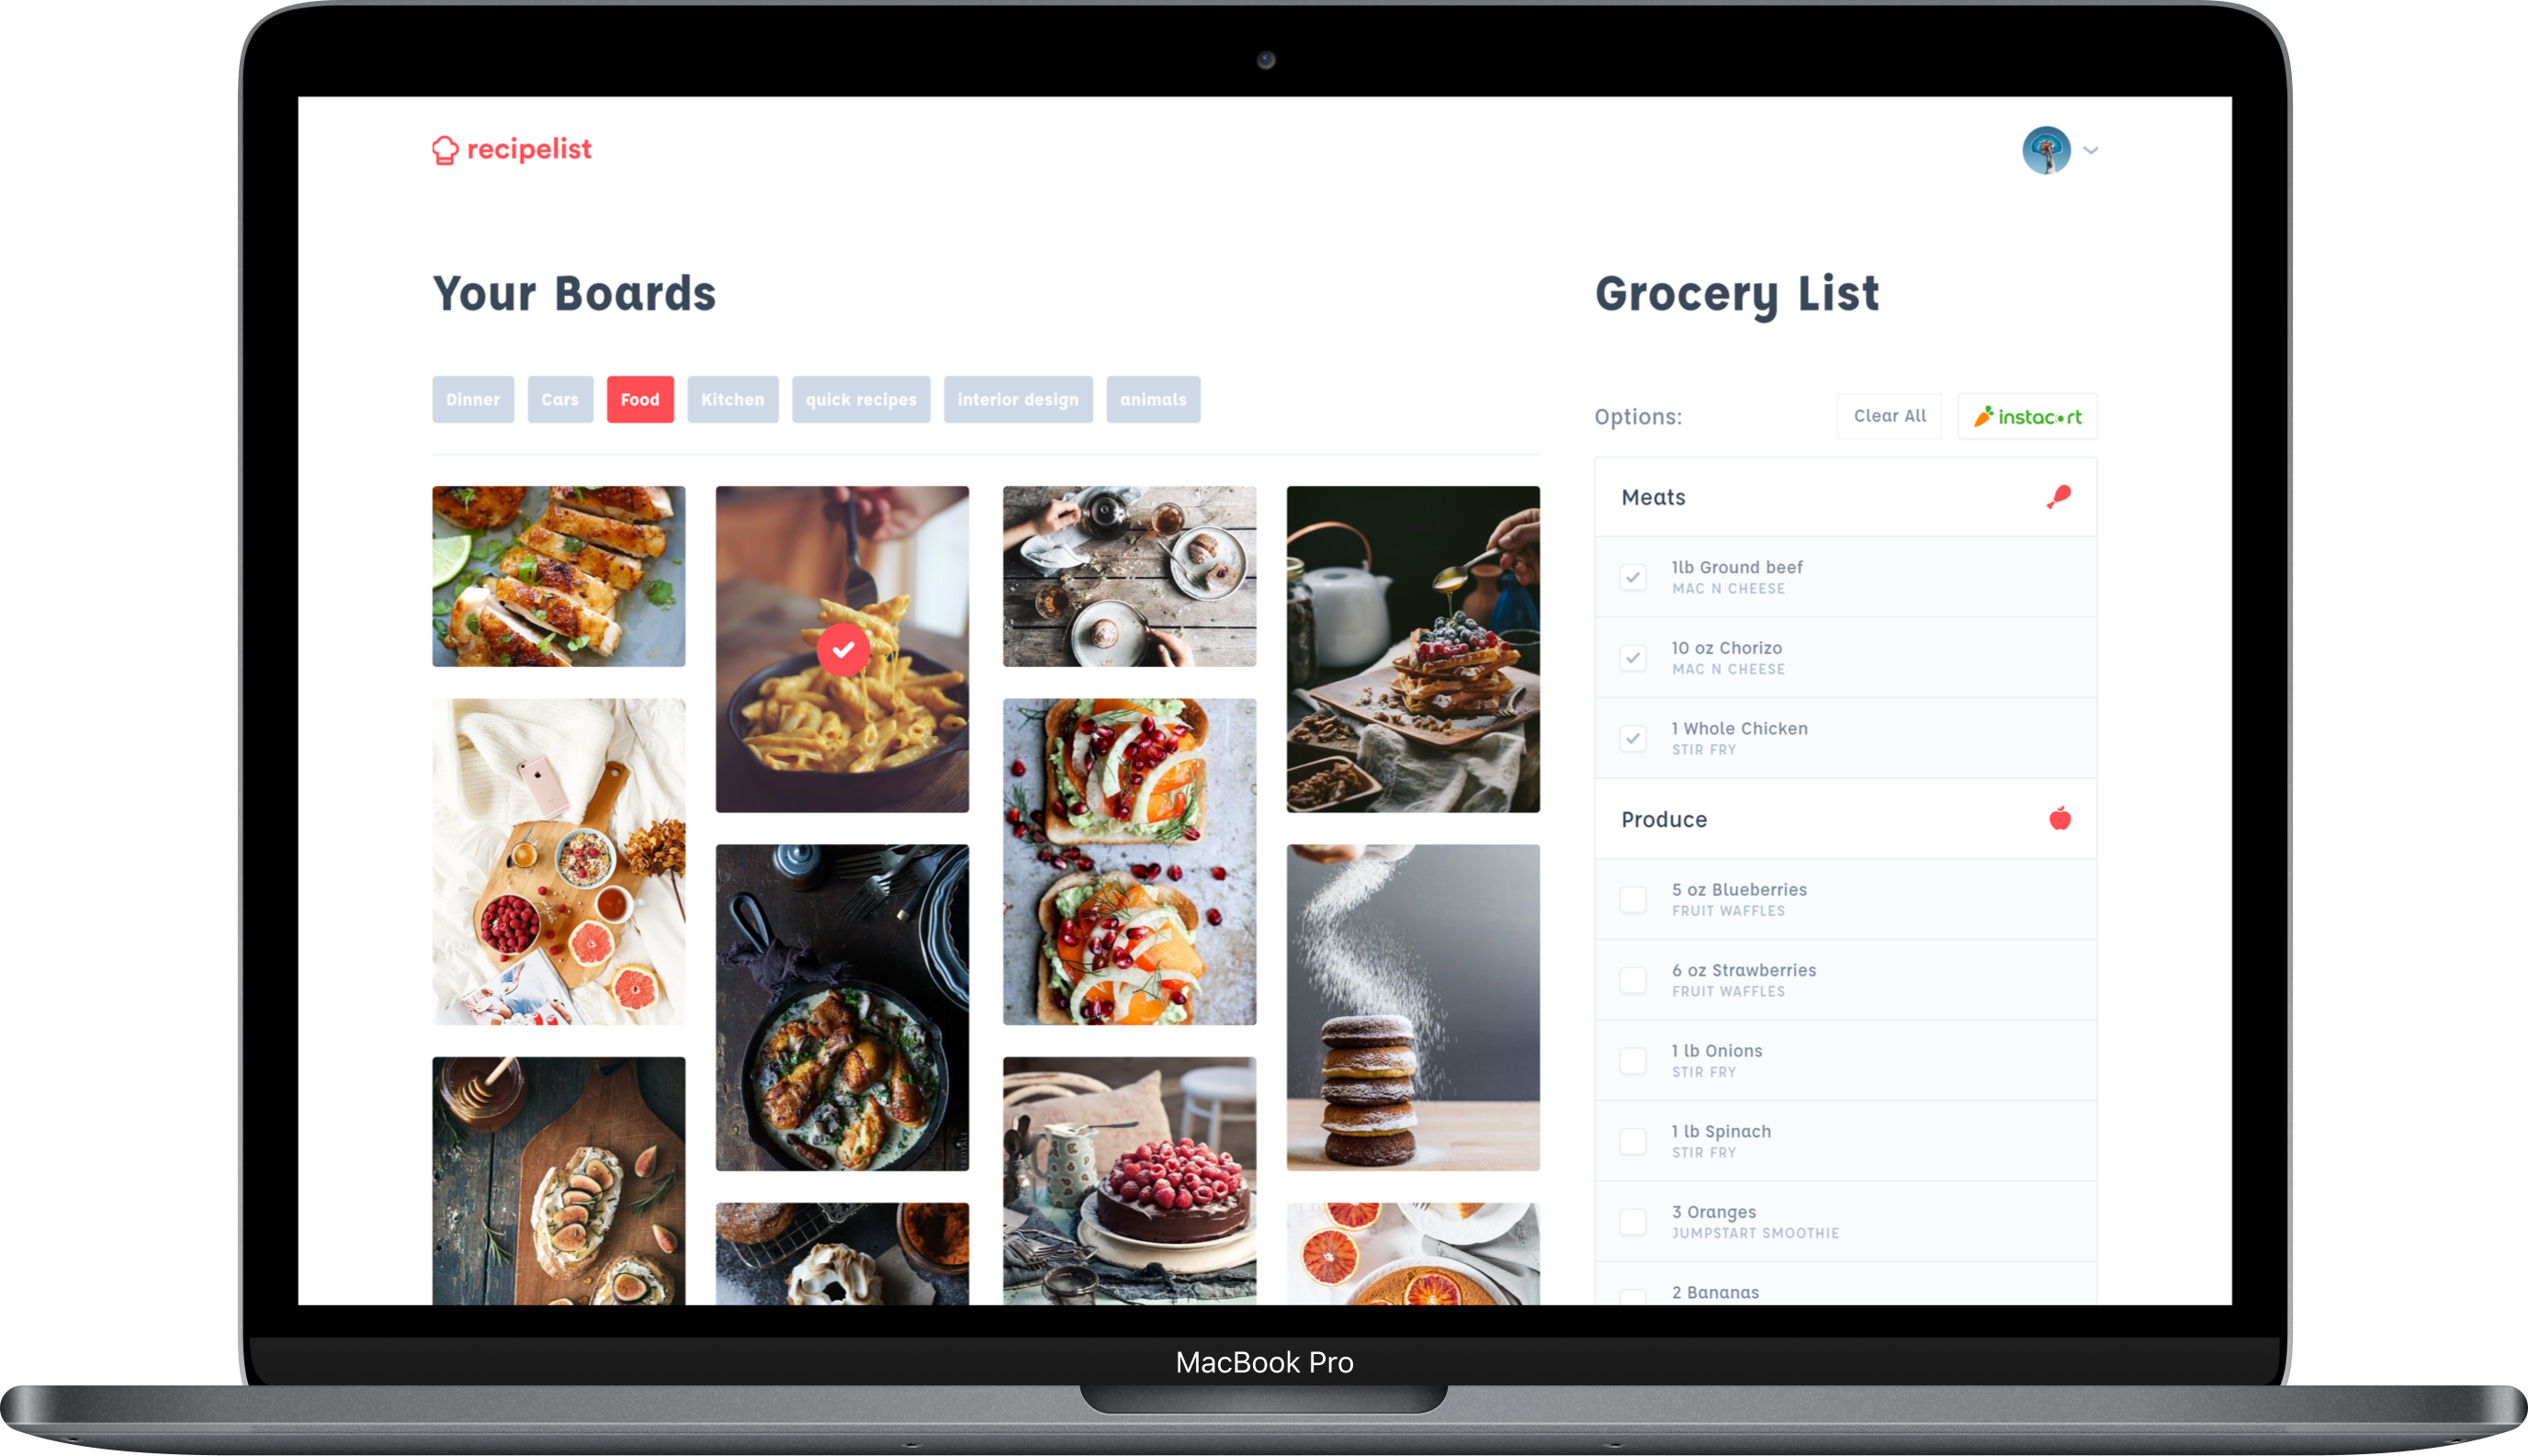Toggle the 1lb Ground Beef checkbox
Viewport: 2528px width, 1456px height.
coord(1632,576)
